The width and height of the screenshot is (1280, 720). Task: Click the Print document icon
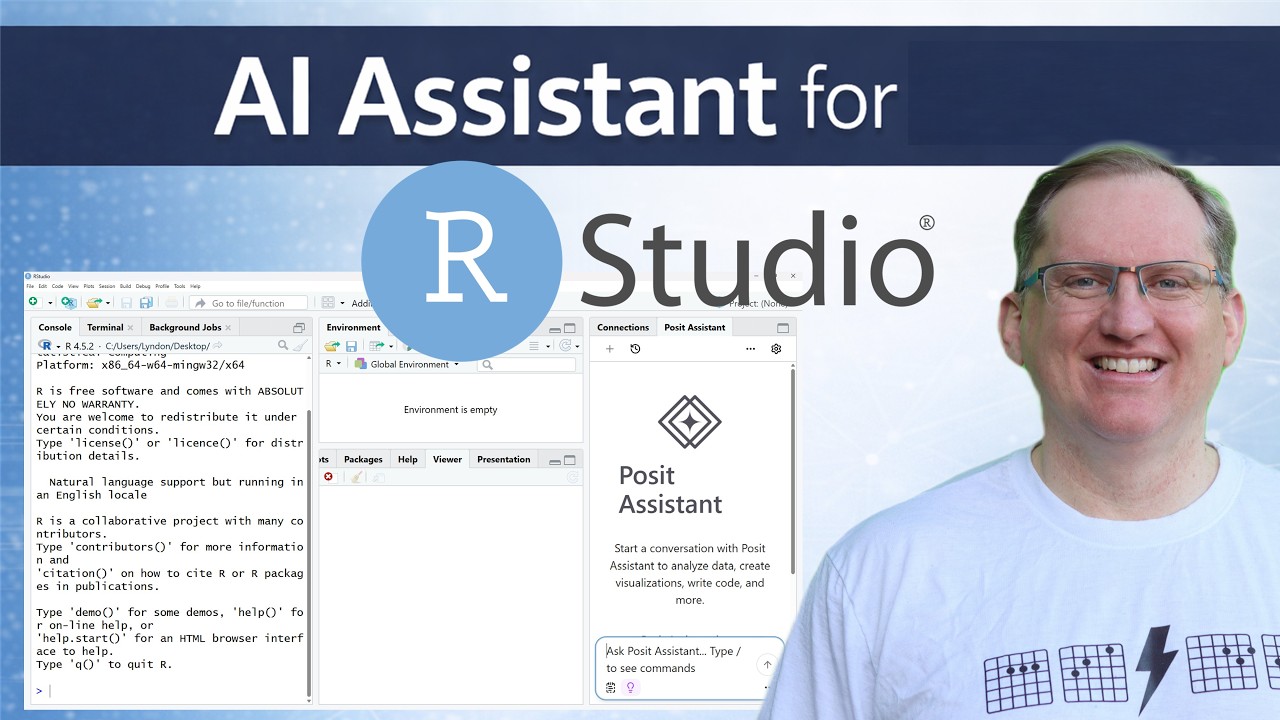(x=171, y=303)
